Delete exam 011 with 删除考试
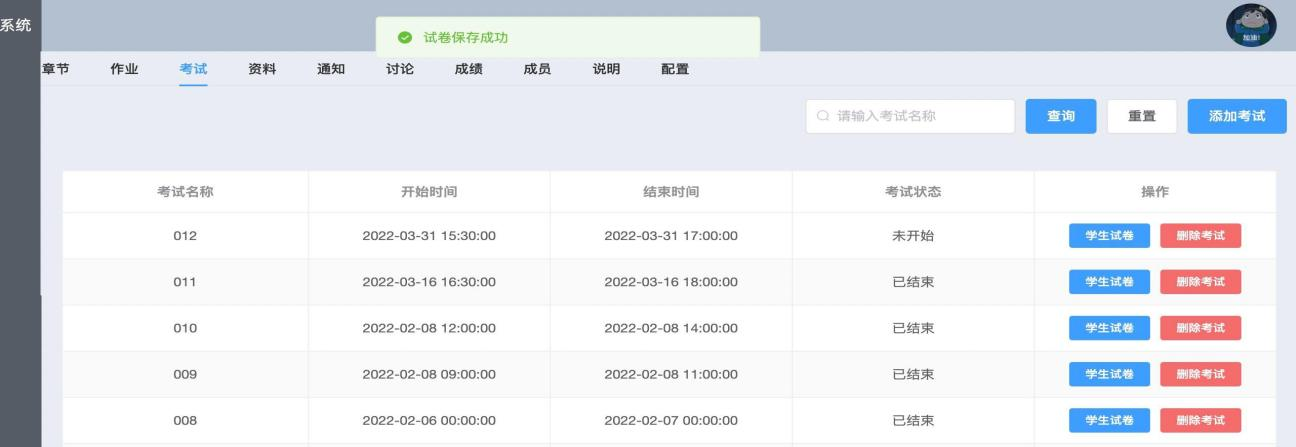 (x=1200, y=282)
